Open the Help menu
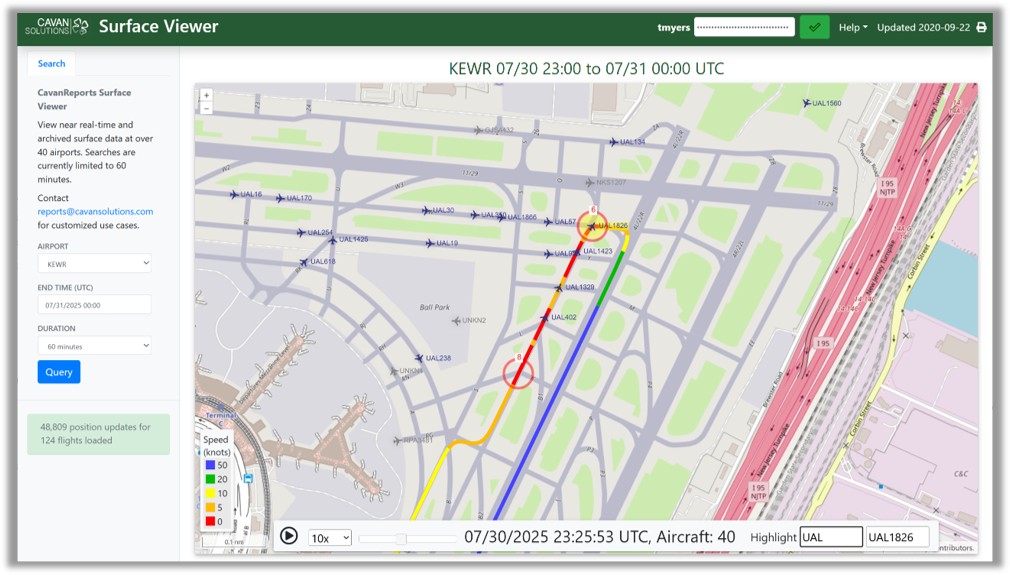Screen dimensions: 1010x575 point(852,27)
